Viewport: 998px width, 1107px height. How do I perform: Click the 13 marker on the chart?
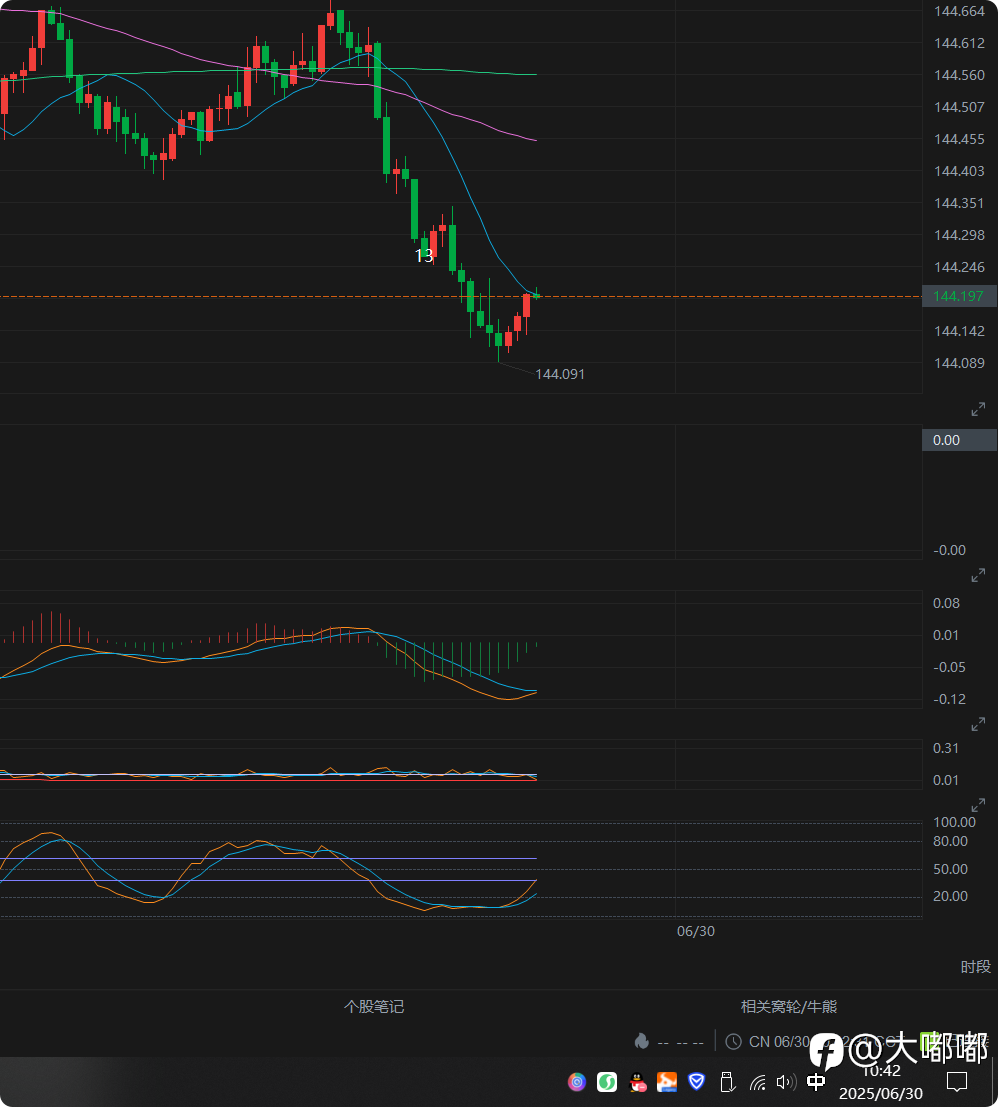point(424,256)
